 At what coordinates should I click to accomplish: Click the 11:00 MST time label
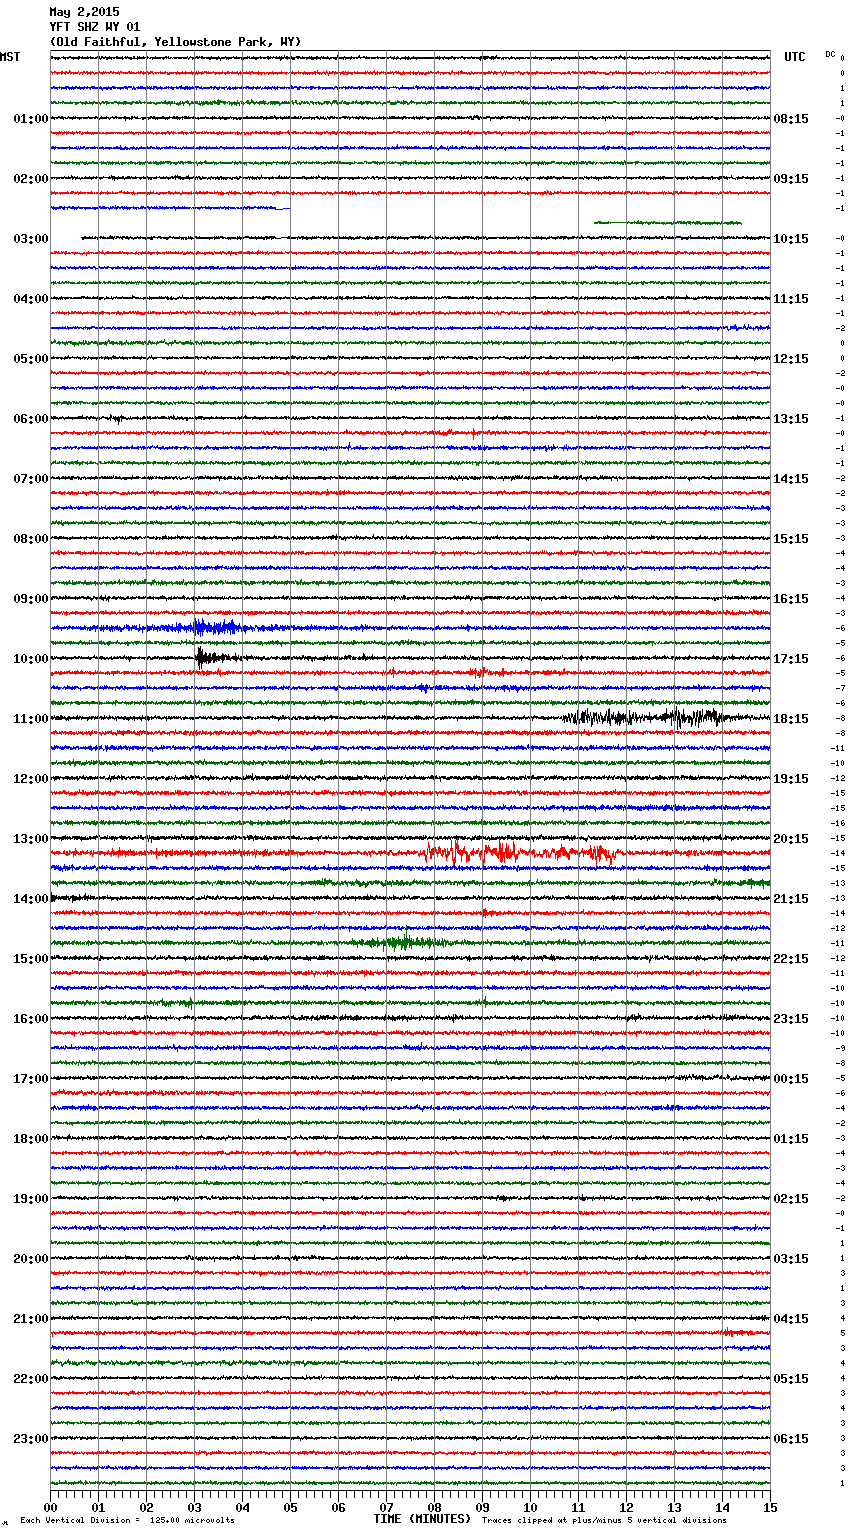pyautogui.click(x=31, y=719)
